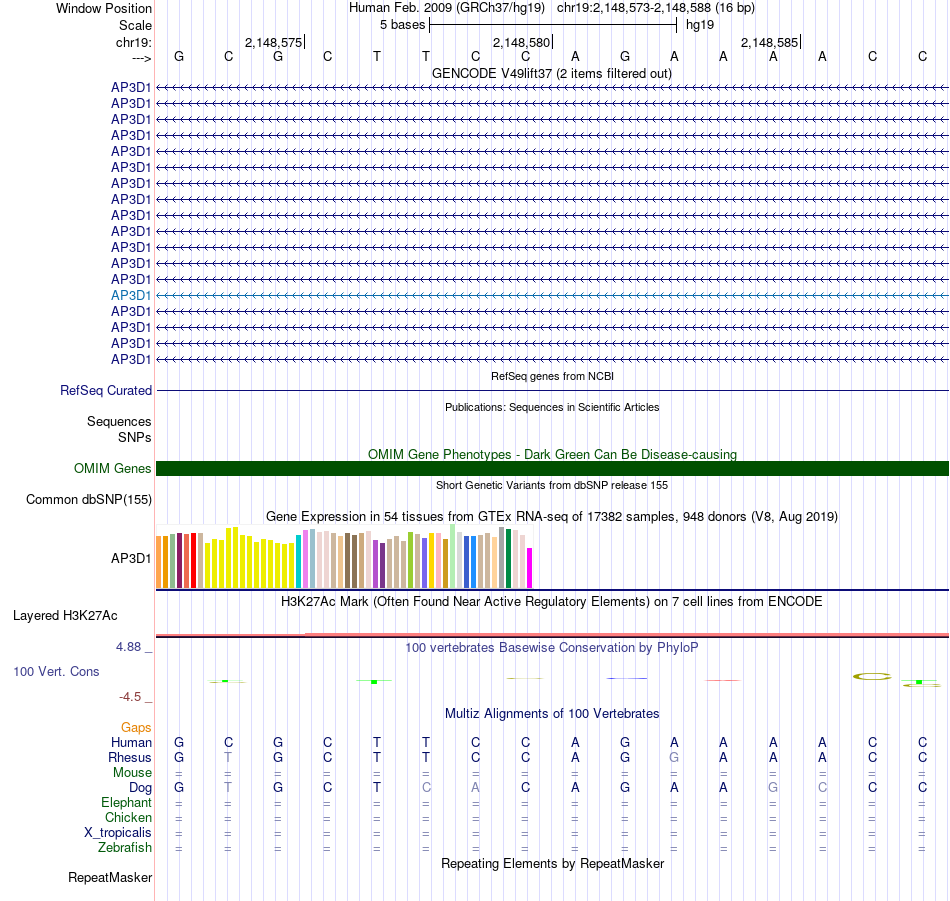
Task: Open the OMIM Gene Phenotypes track title
Action: tap(552, 454)
